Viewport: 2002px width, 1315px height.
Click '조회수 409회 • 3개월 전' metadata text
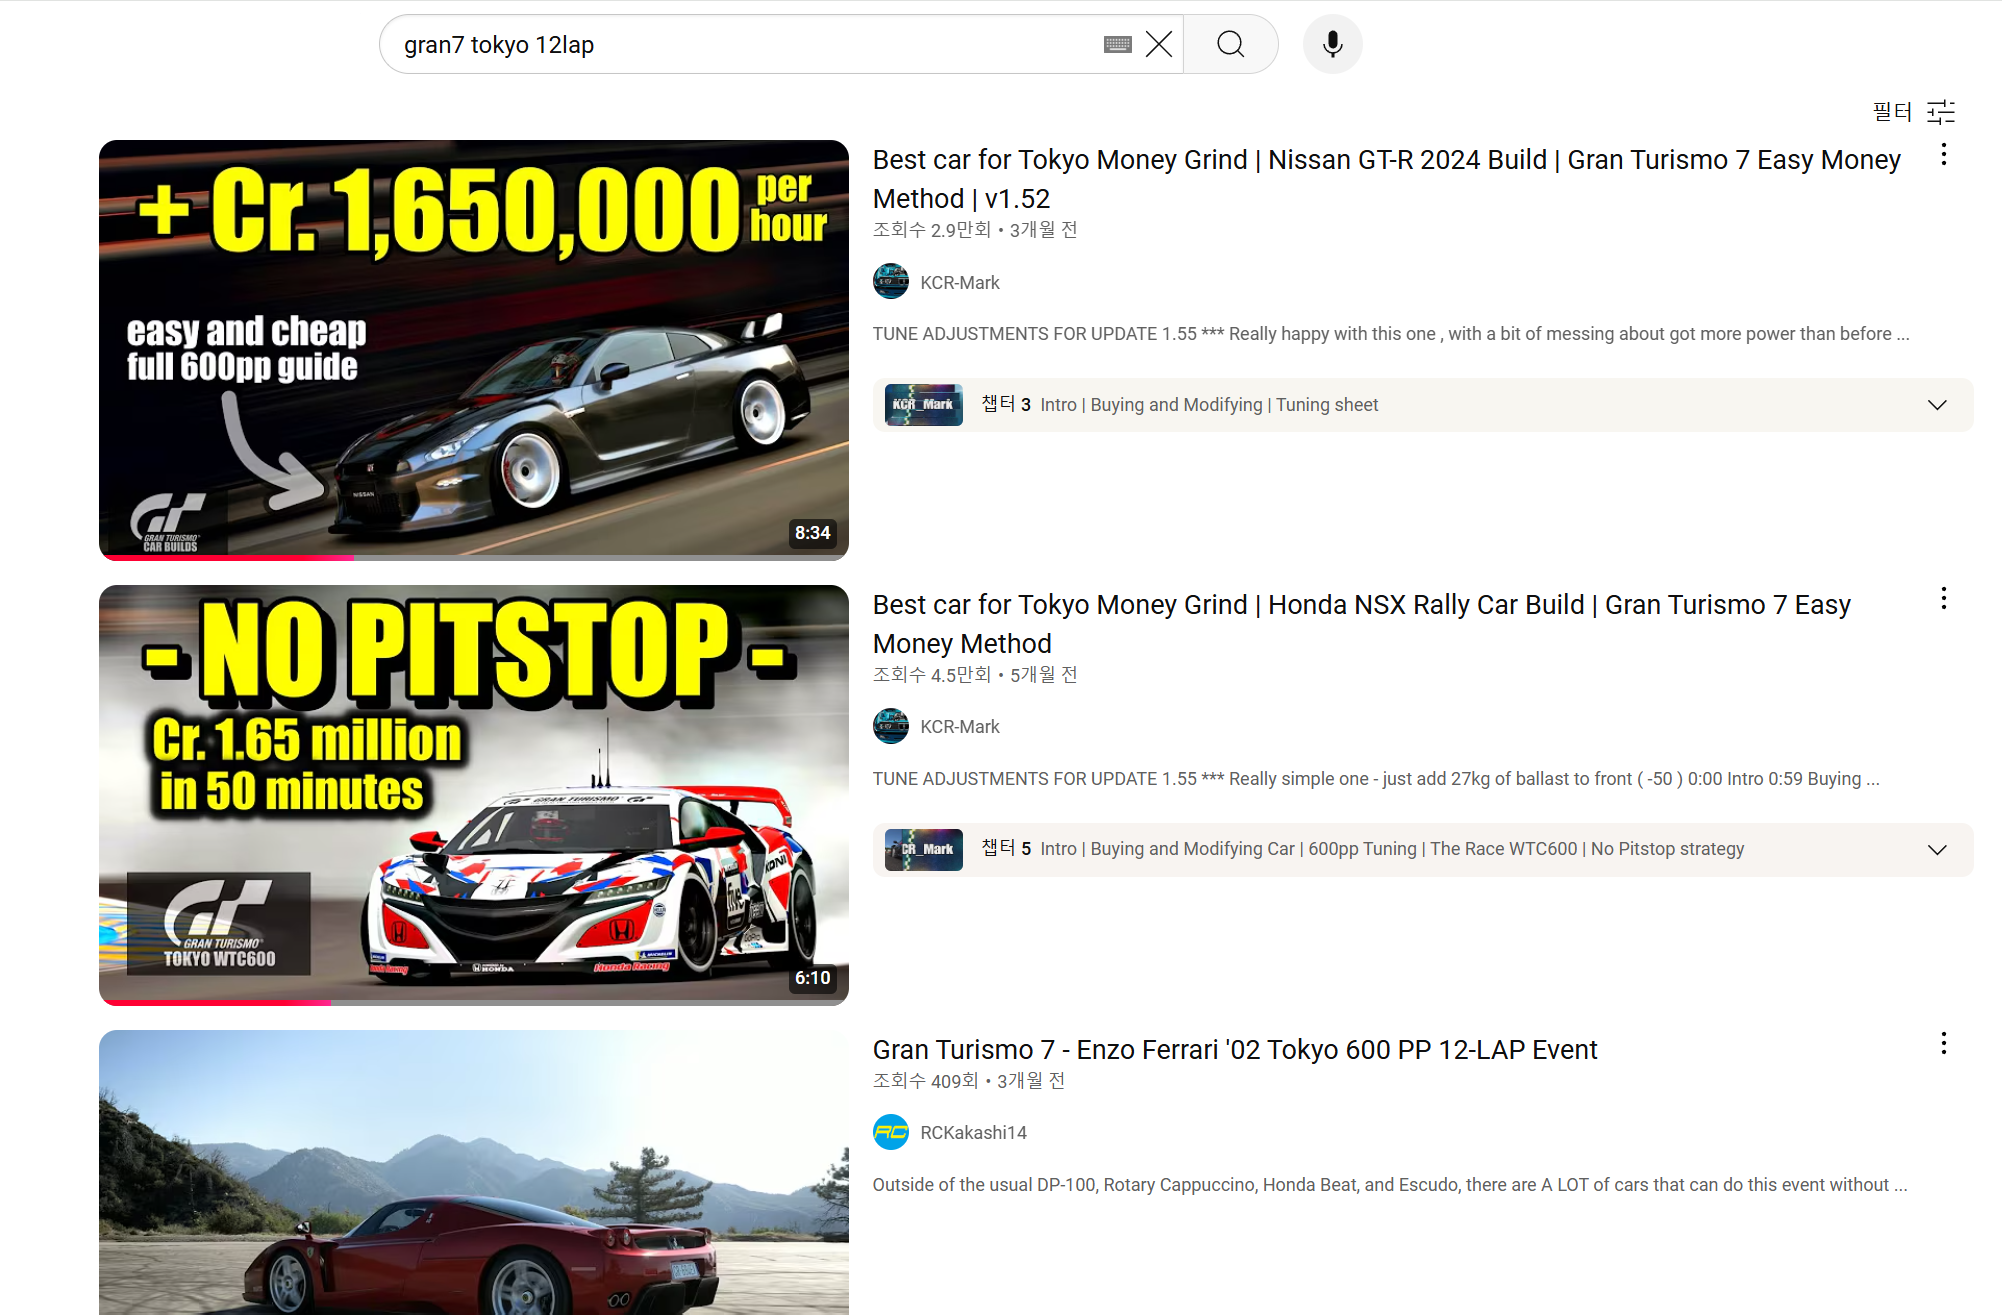coord(969,1081)
